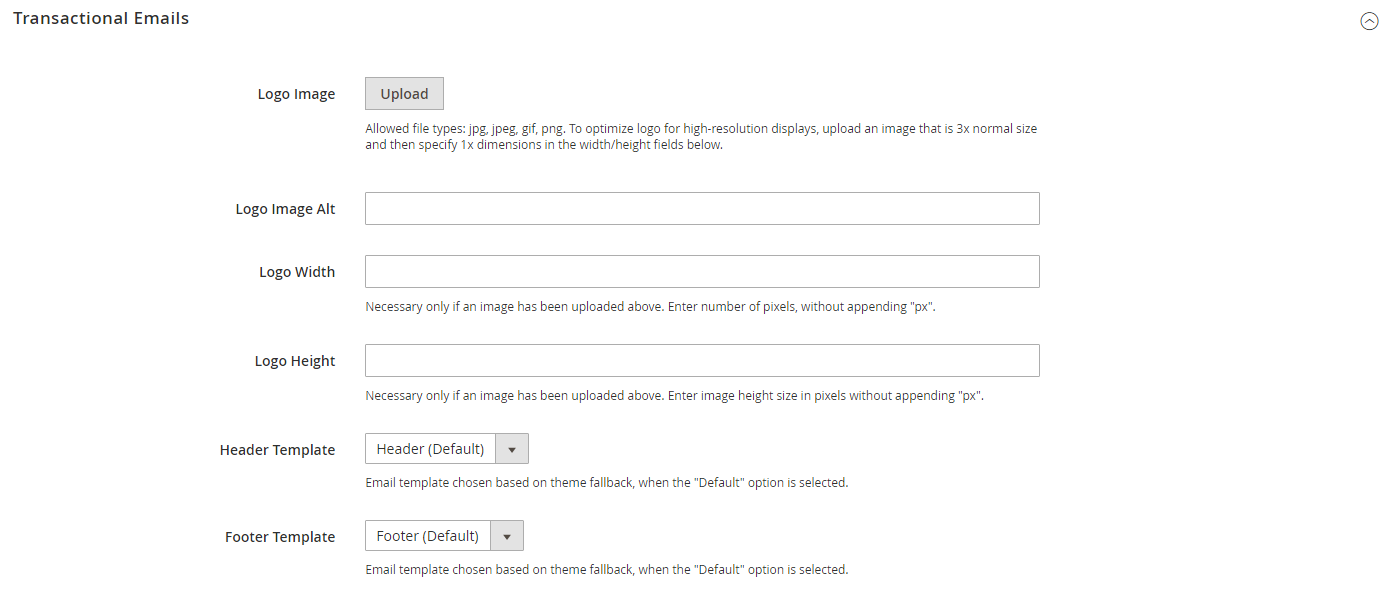Image resolution: width=1390 pixels, height=592 pixels.
Task: Click the Logo Image field label
Action: point(296,94)
